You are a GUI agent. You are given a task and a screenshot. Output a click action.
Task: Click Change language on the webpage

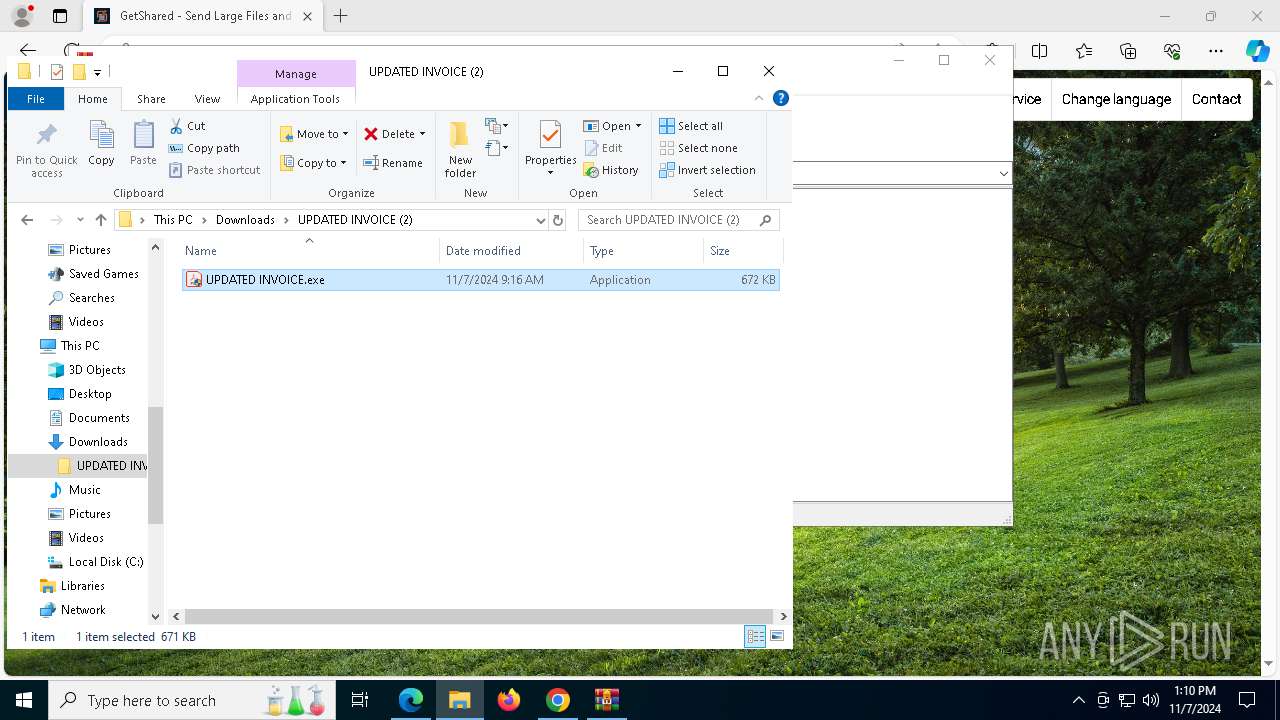point(1116,99)
